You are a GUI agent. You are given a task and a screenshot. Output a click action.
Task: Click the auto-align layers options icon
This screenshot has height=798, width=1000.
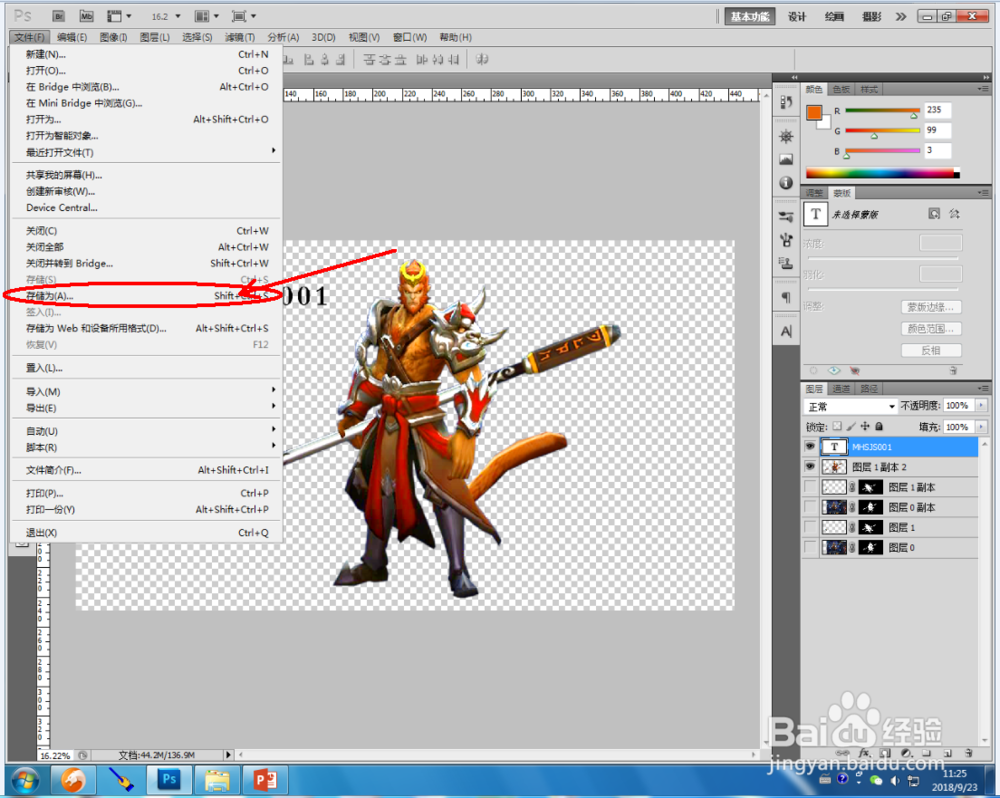point(482,59)
